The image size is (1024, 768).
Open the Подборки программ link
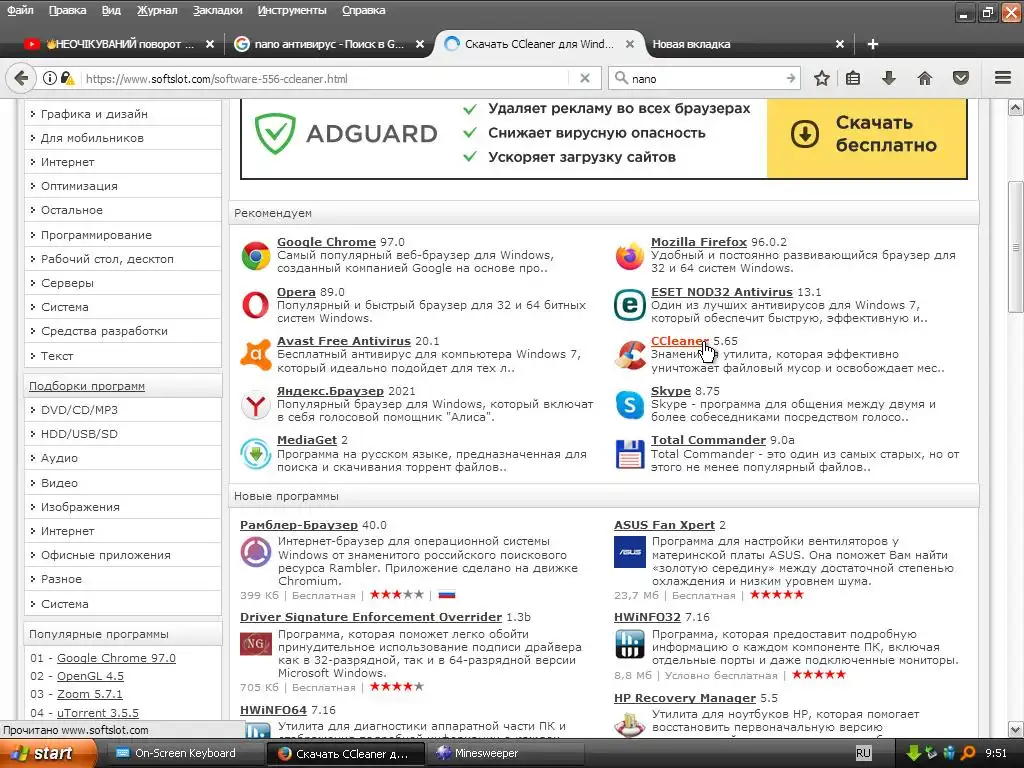[x=87, y=386]
